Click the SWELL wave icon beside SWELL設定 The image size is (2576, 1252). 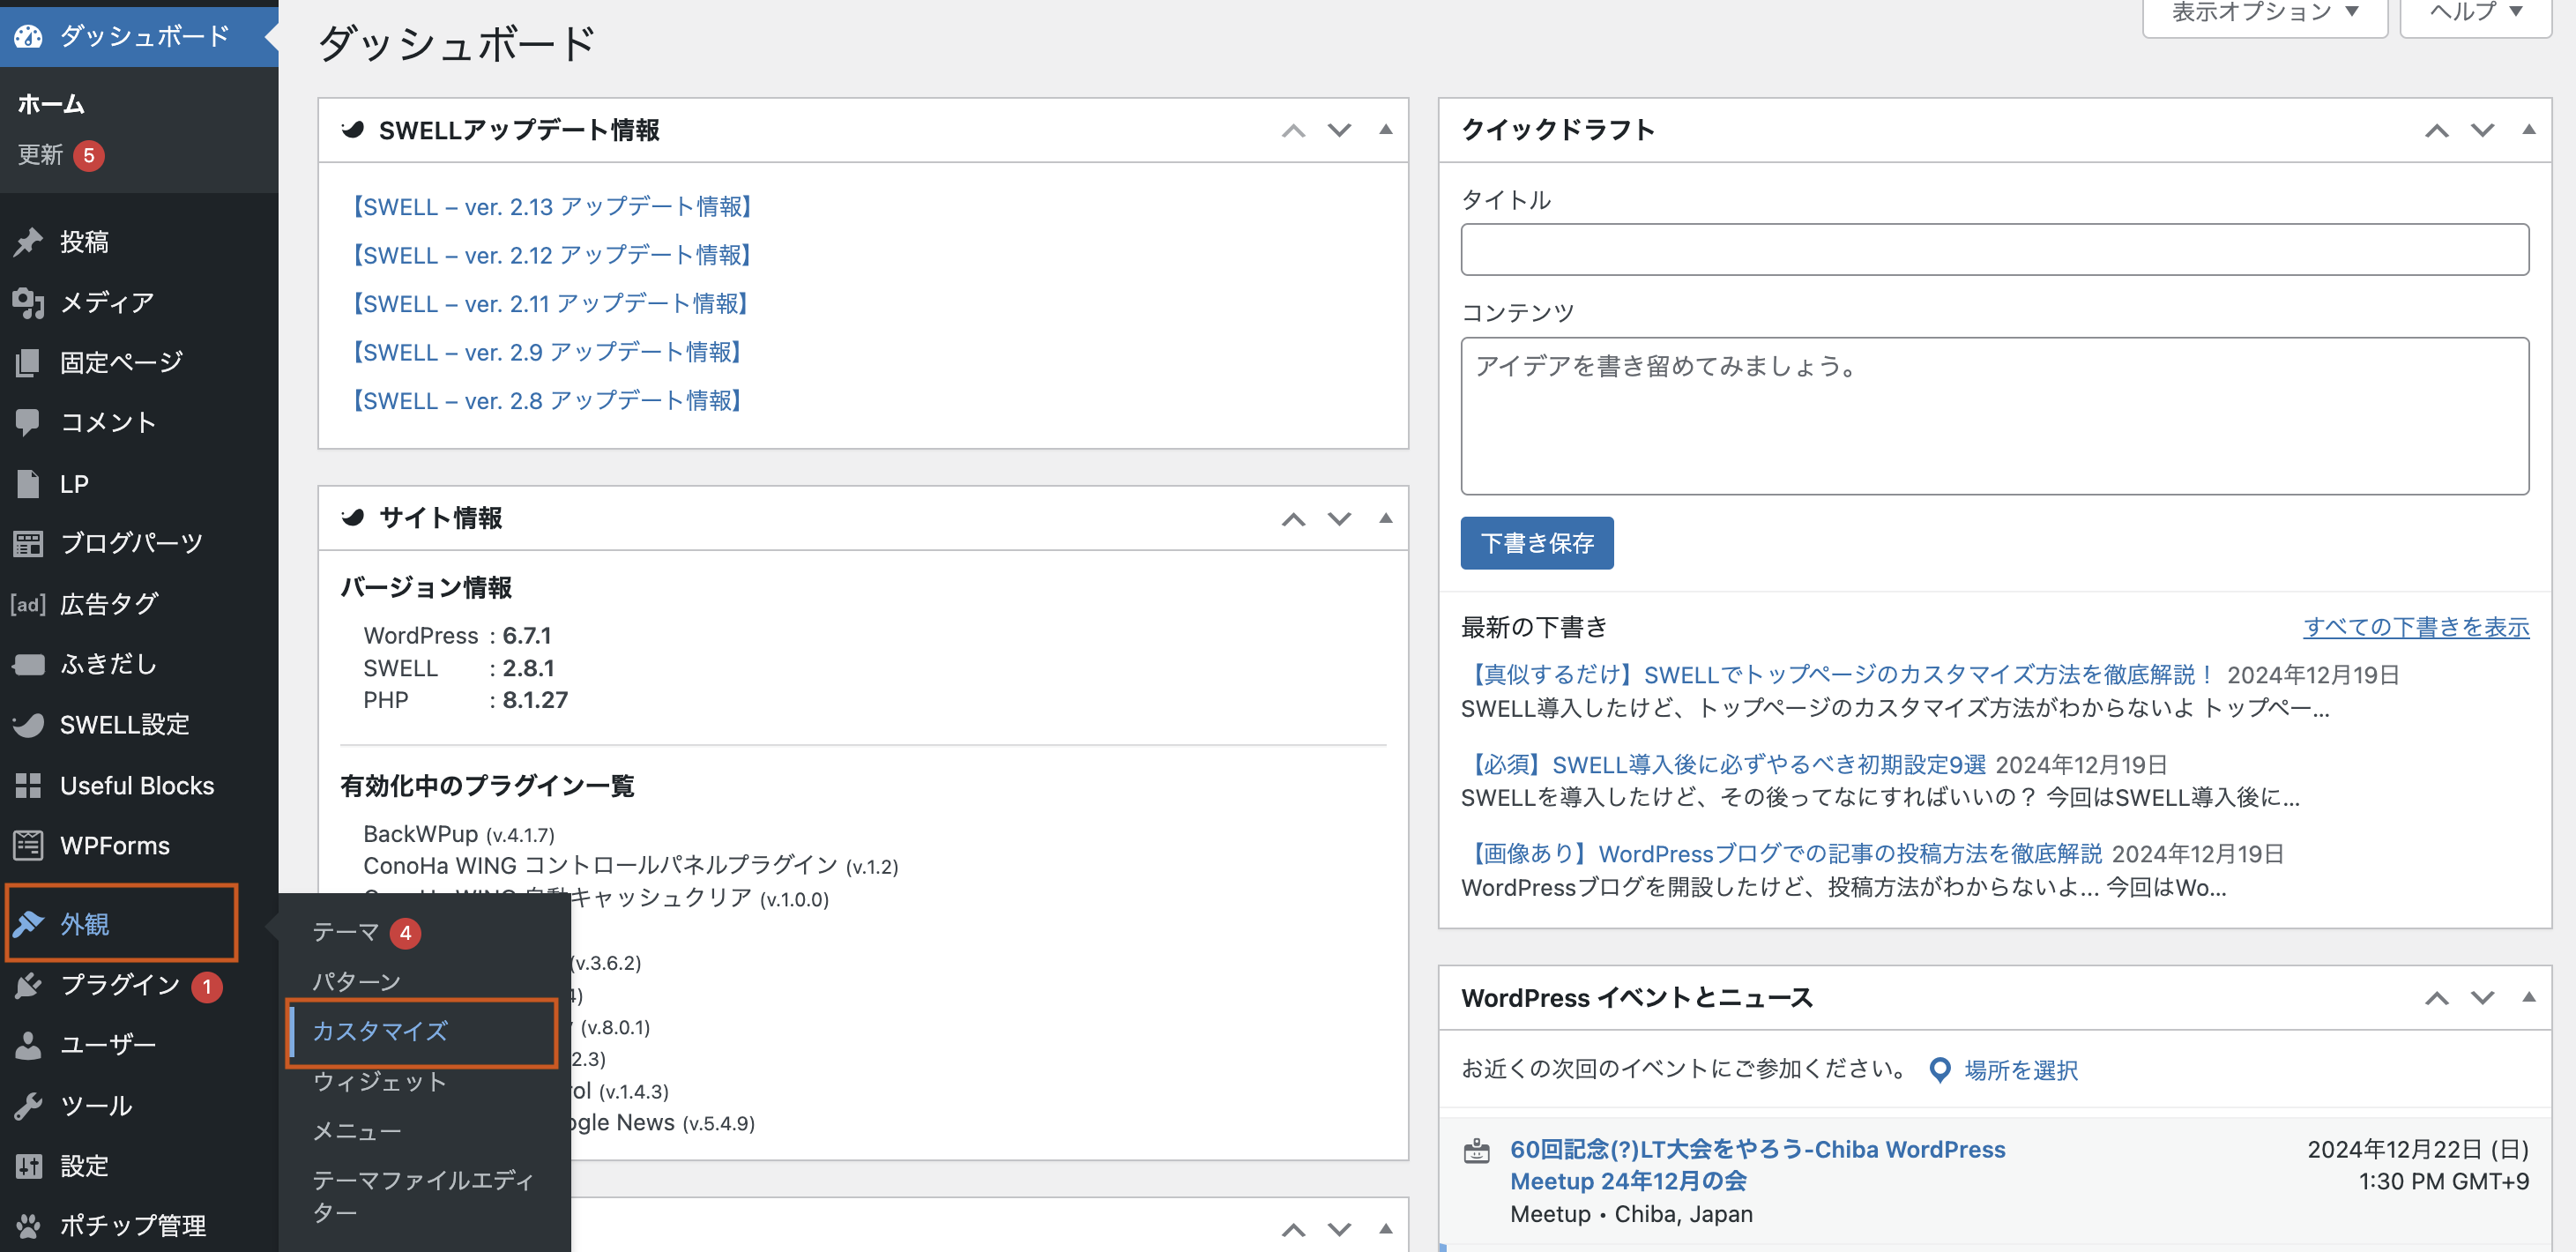pyautogui.click(x=28, y=724)
